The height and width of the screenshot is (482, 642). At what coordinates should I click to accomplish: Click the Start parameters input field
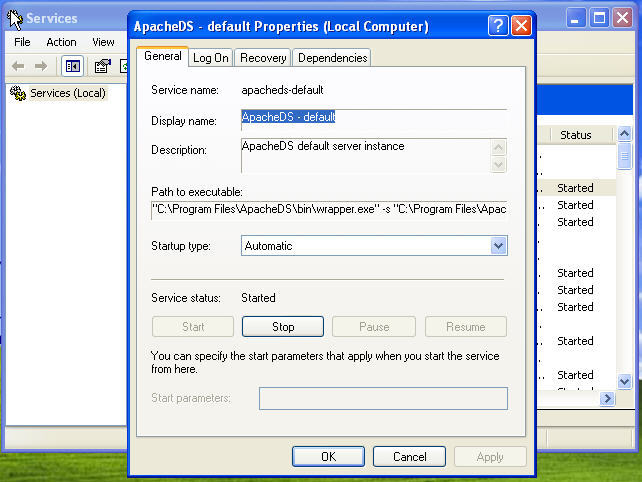[383, 398]
